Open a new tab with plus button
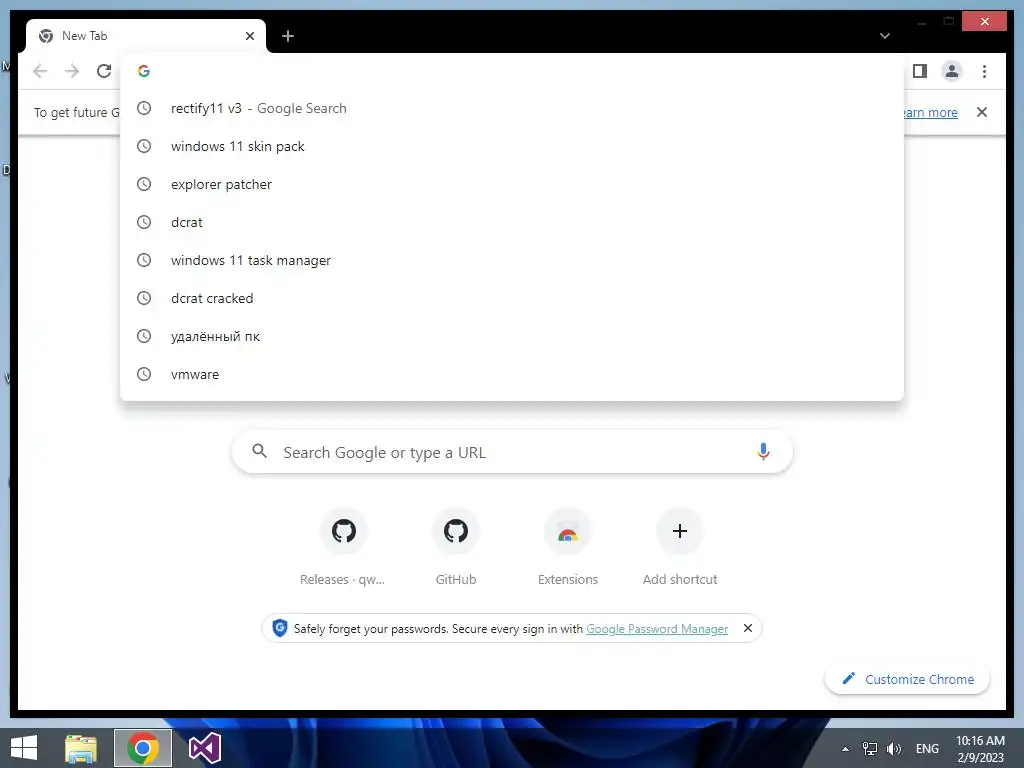This screenshot has height=768, width=1024. pyautogui.click(x=288, y=36)
